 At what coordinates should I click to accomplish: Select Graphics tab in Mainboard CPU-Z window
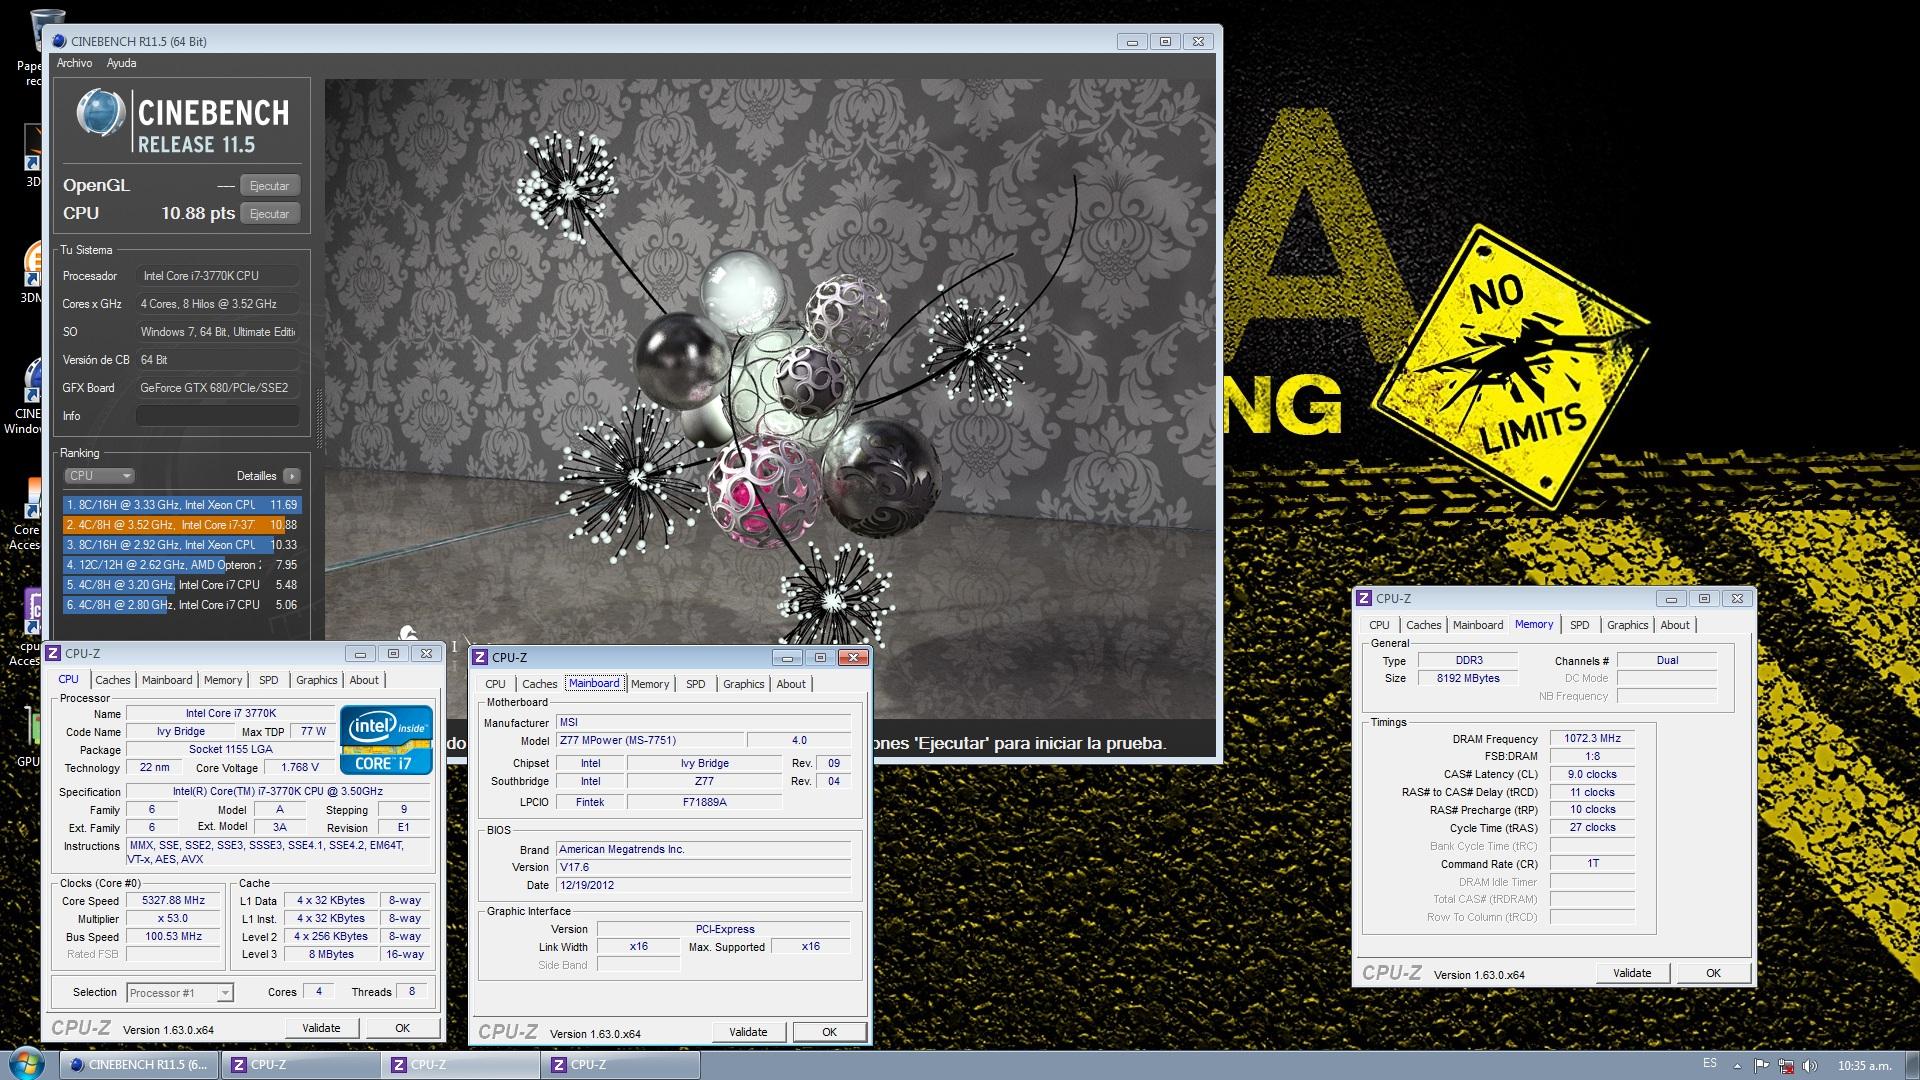[x=743, y=684]
